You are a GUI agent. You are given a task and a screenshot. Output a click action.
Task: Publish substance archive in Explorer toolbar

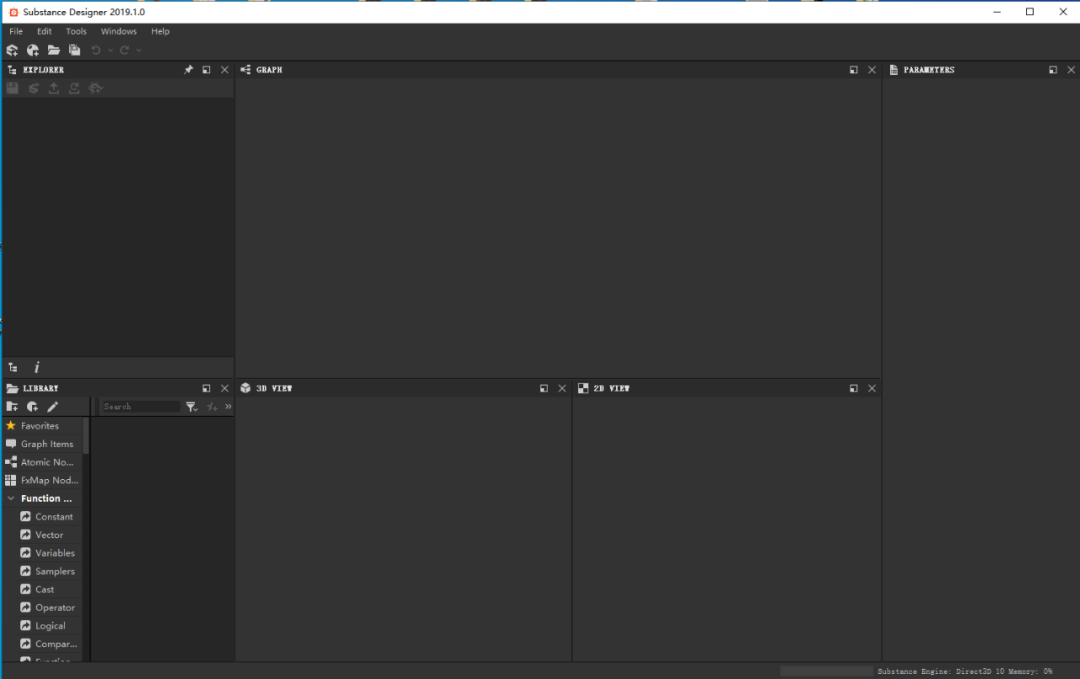click(33, 88)
